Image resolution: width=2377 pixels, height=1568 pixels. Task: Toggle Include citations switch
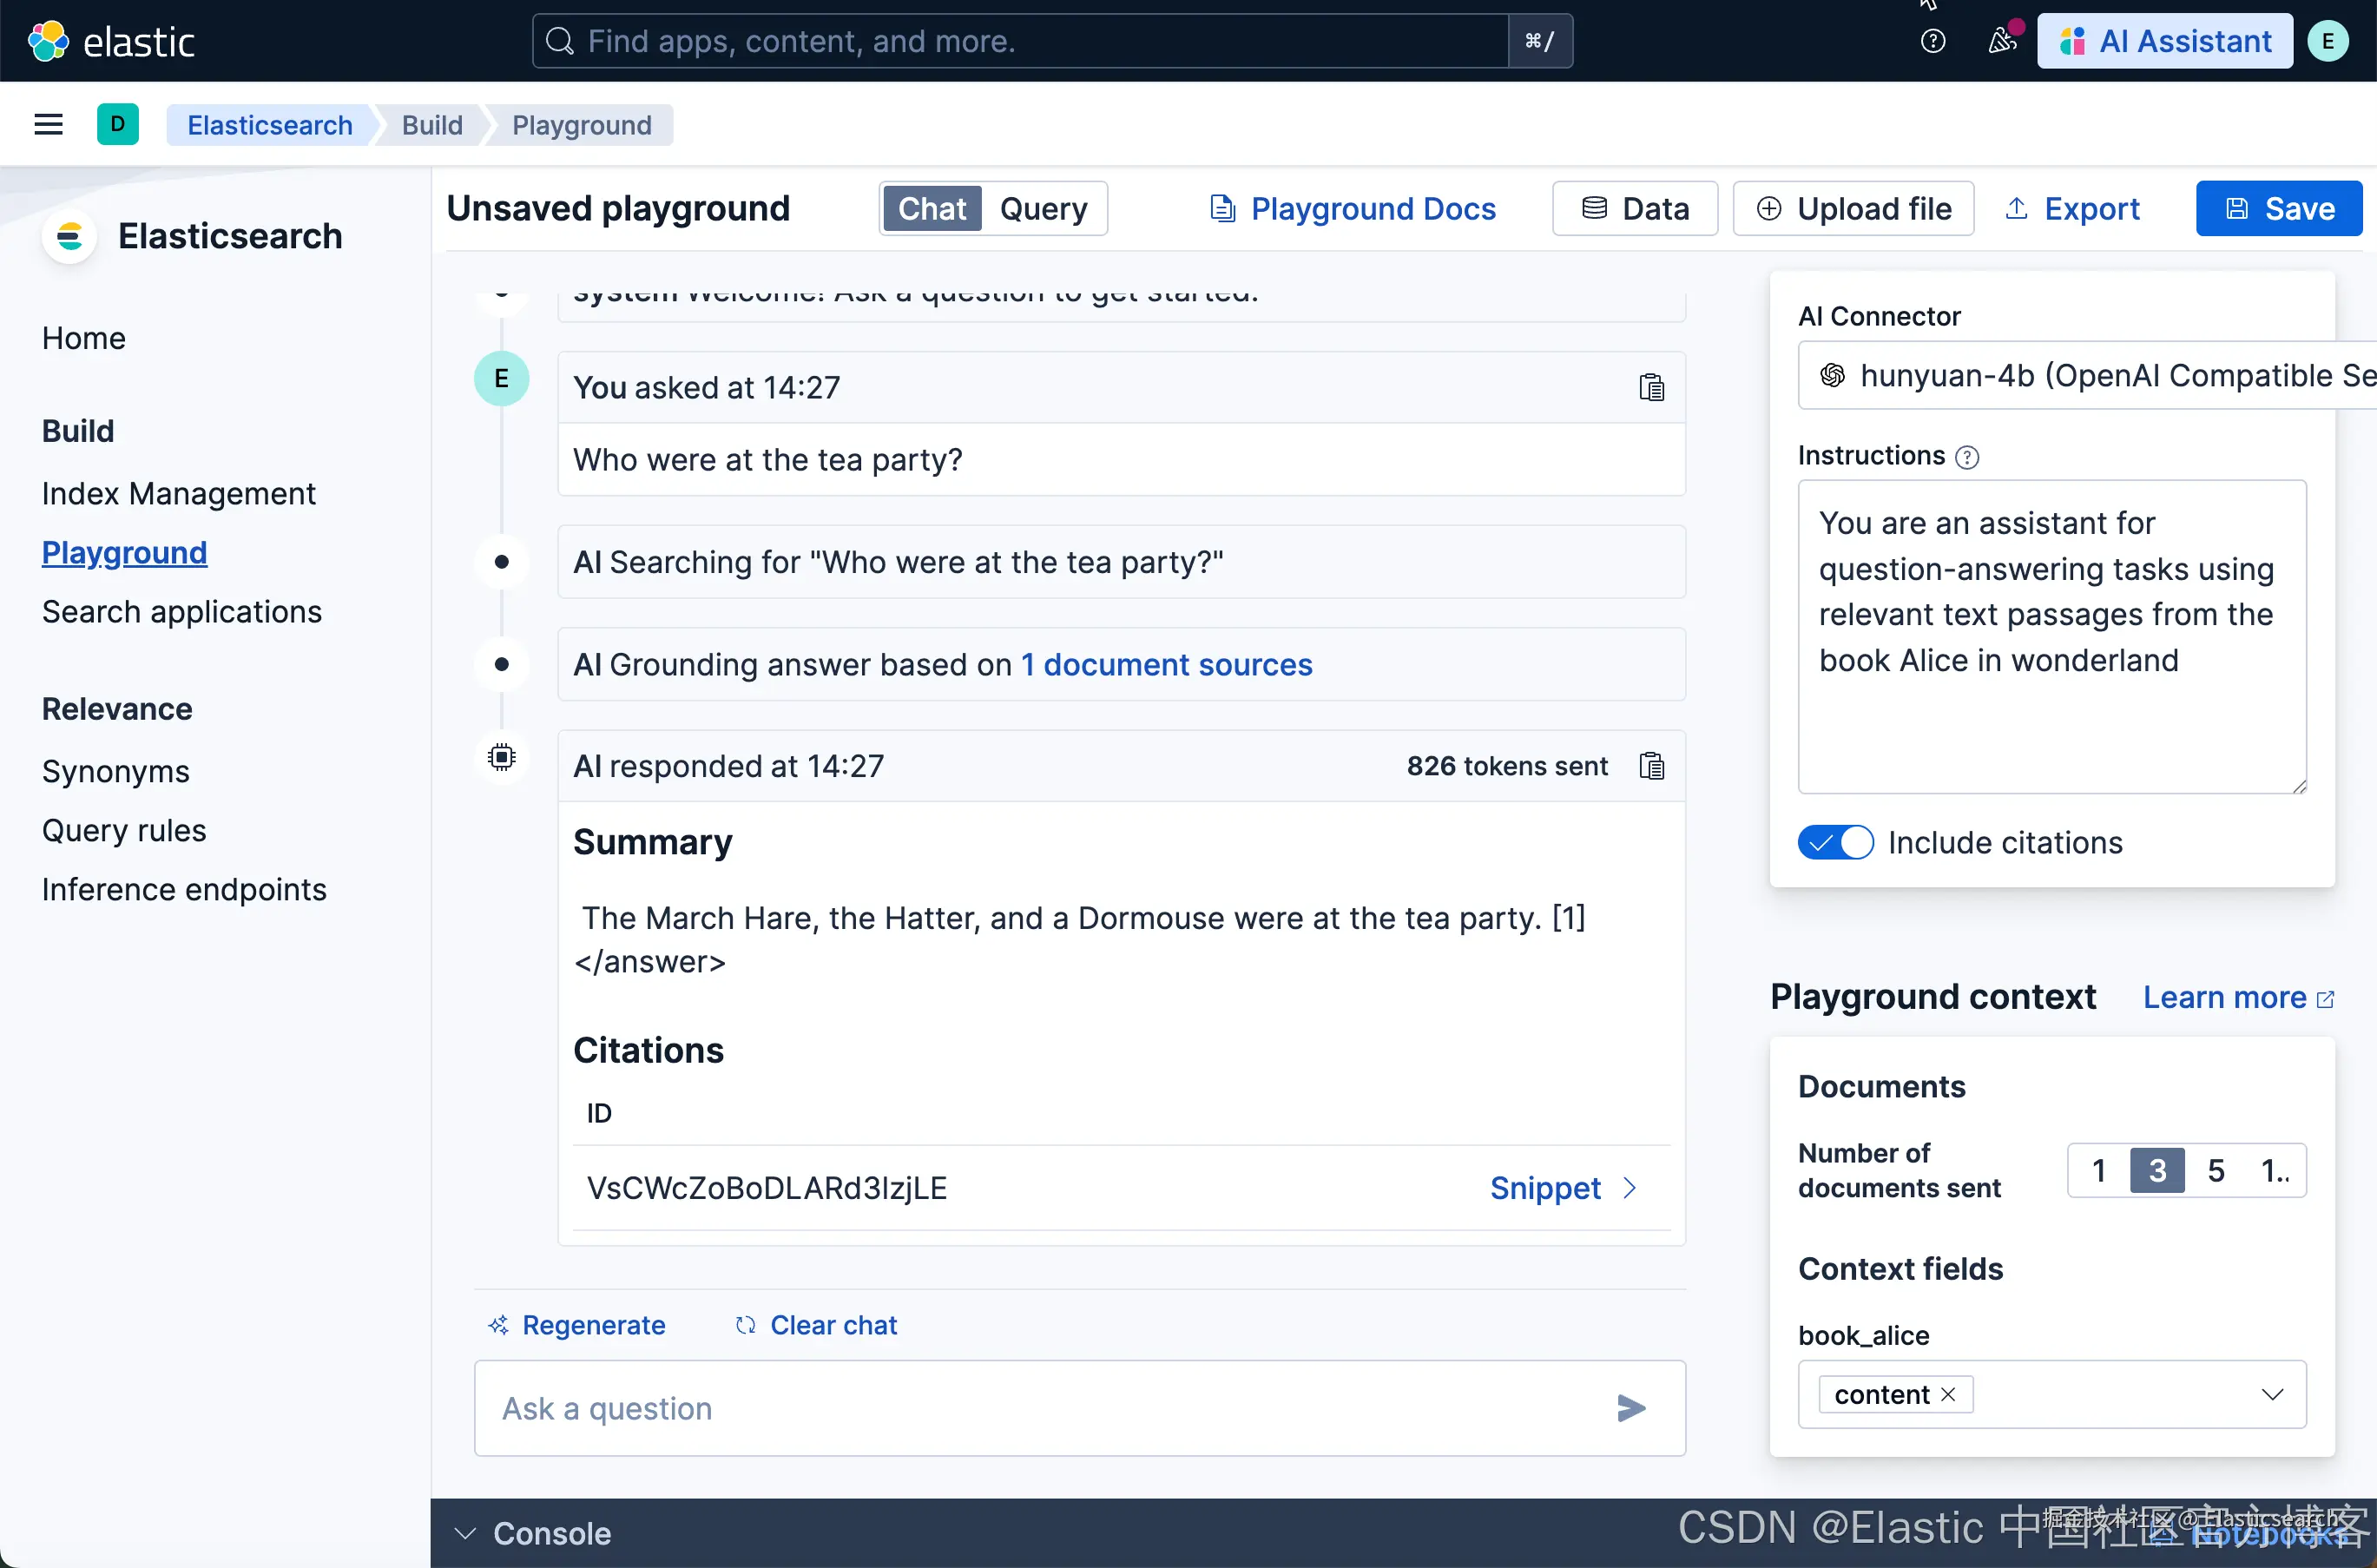[x=1835, y=842]
